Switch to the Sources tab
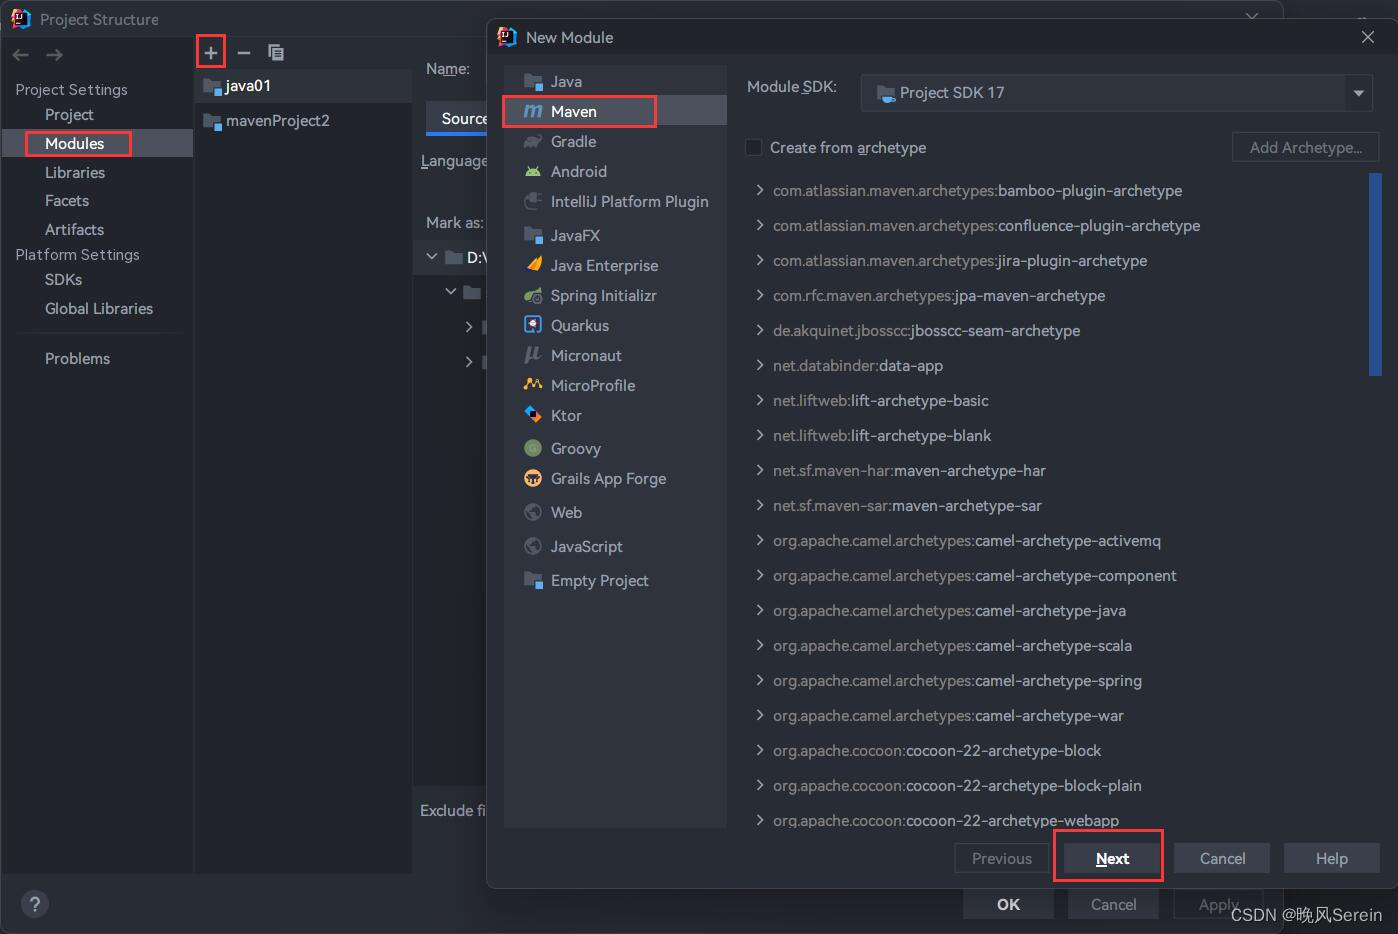This screenshot has width=1398, height=934. pos(458,118)
